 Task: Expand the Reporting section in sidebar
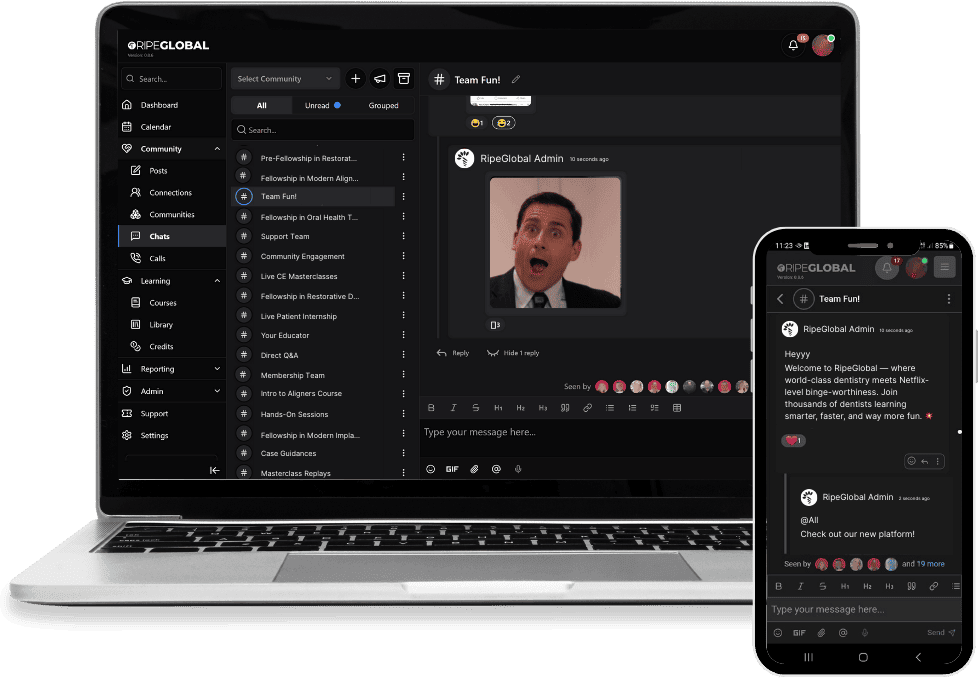point(170,369)
